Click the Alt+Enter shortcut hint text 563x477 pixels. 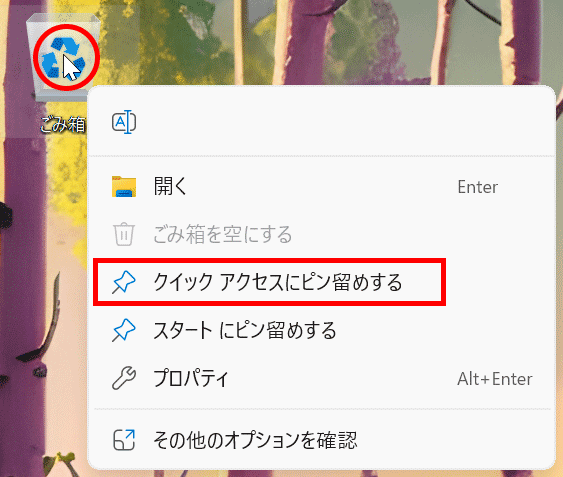[495, 379]
